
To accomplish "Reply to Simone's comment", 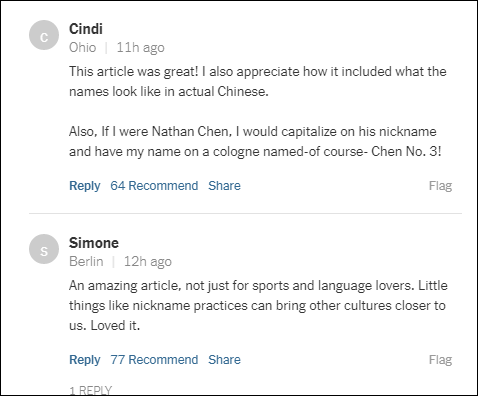I will tap(85, 360).
